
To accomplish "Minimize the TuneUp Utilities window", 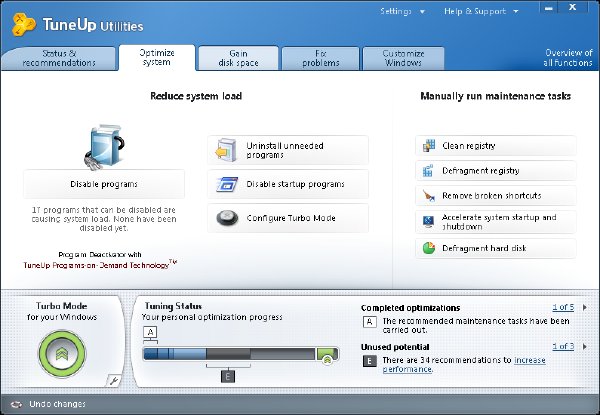I will tap(549, 8).
